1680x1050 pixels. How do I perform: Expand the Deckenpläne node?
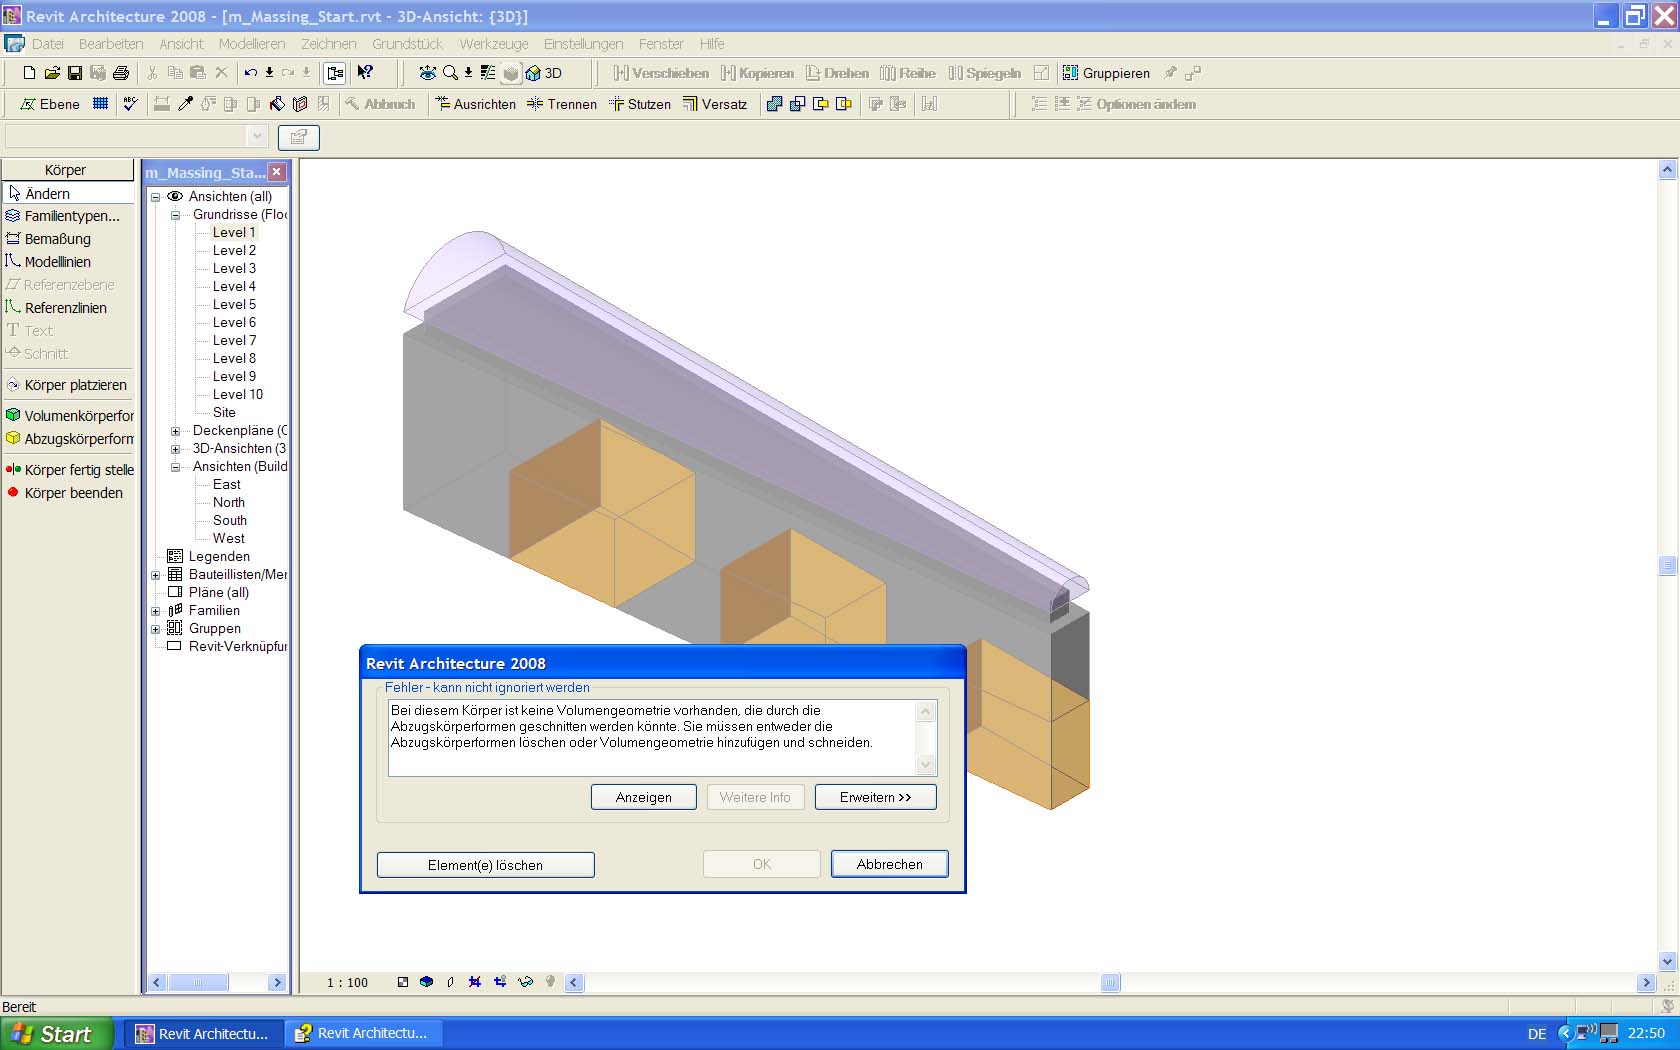[176, 431]
